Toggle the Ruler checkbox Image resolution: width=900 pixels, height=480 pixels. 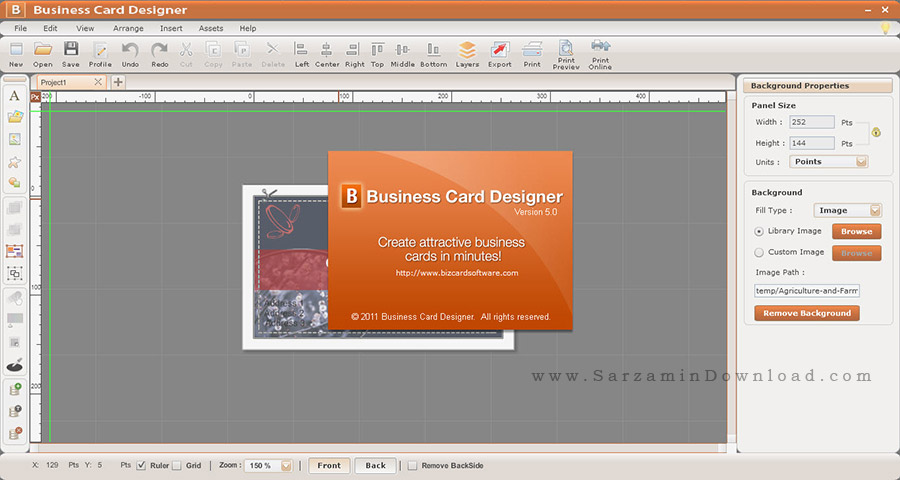pos(142,465)
